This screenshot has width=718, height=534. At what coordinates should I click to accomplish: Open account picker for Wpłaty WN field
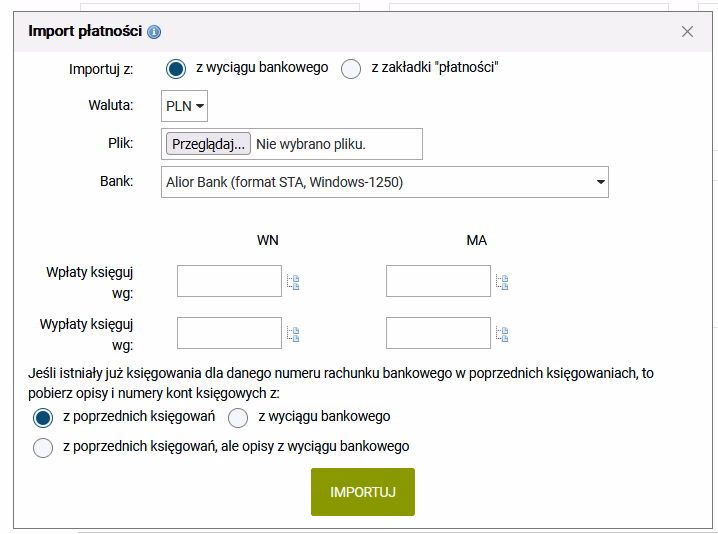[293, 282]
